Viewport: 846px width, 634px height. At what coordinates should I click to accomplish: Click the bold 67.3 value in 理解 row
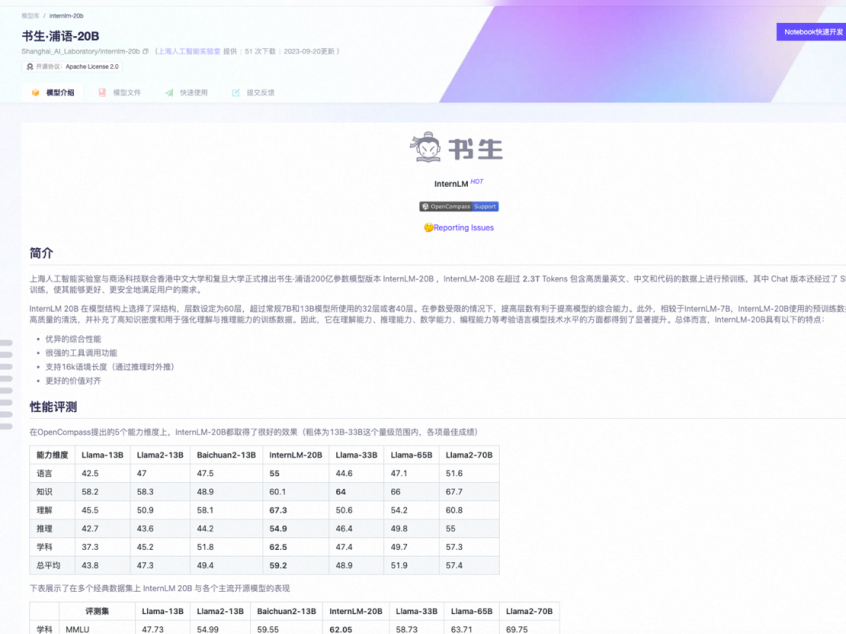[278, 510]
